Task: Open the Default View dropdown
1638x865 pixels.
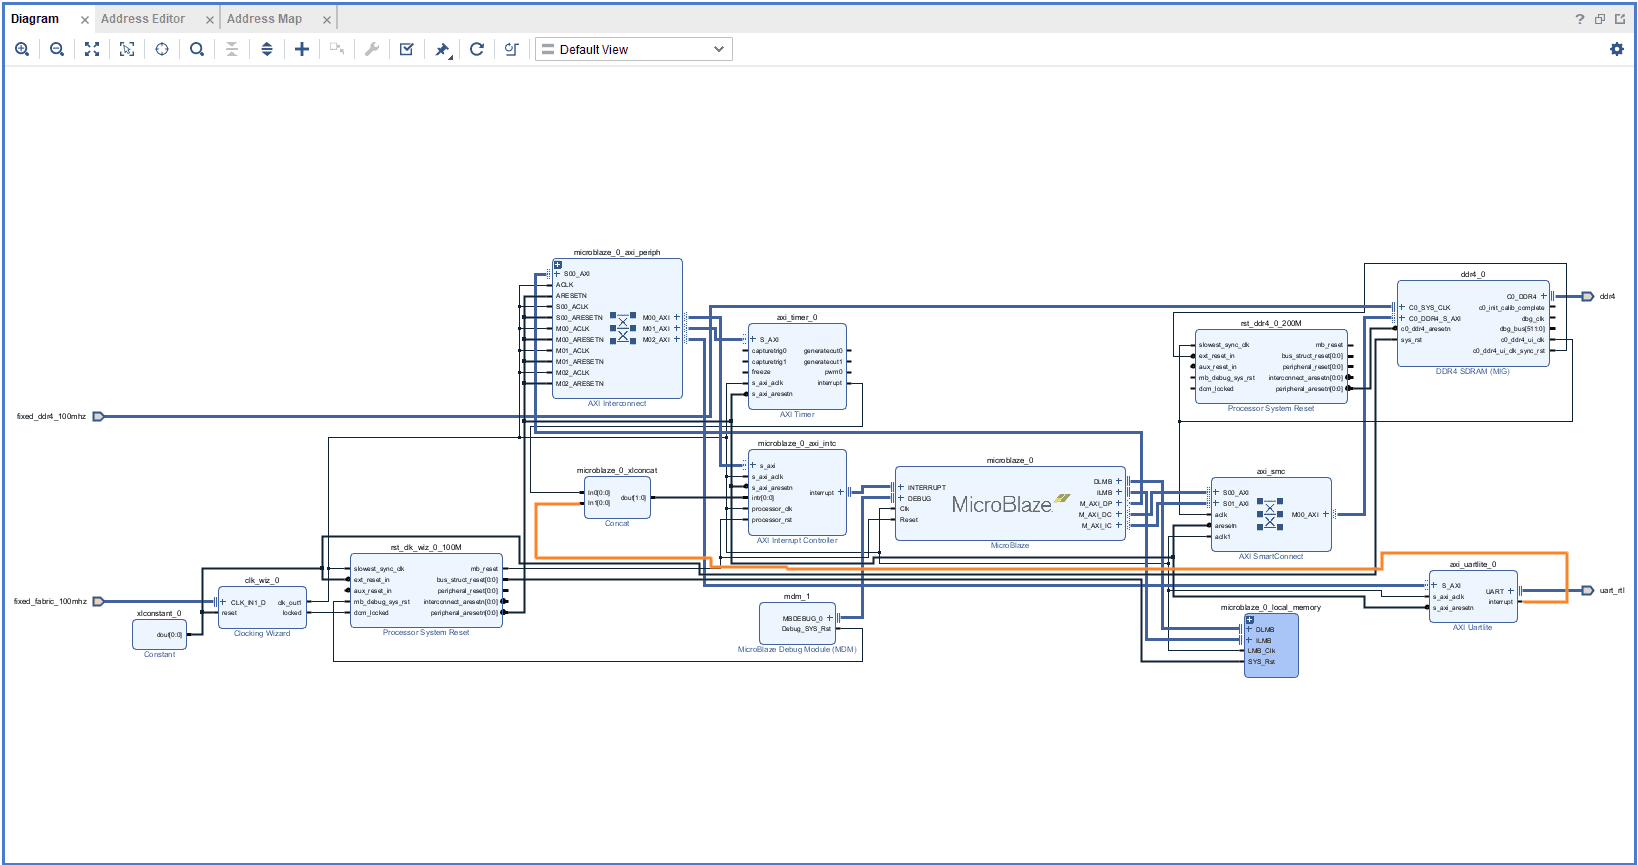Action: 634,49
